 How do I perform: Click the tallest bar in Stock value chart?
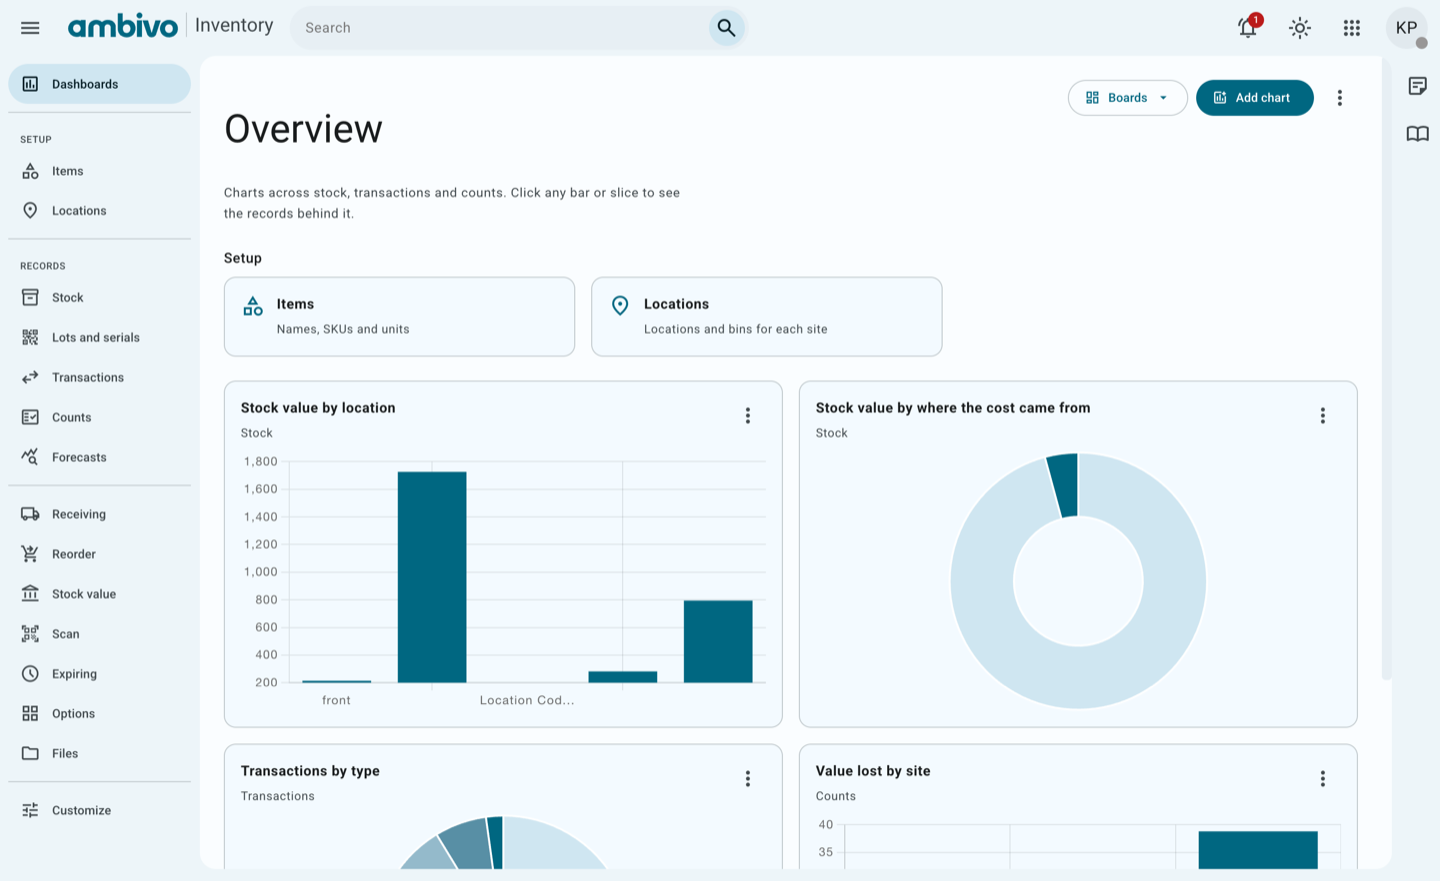(432, 577)
